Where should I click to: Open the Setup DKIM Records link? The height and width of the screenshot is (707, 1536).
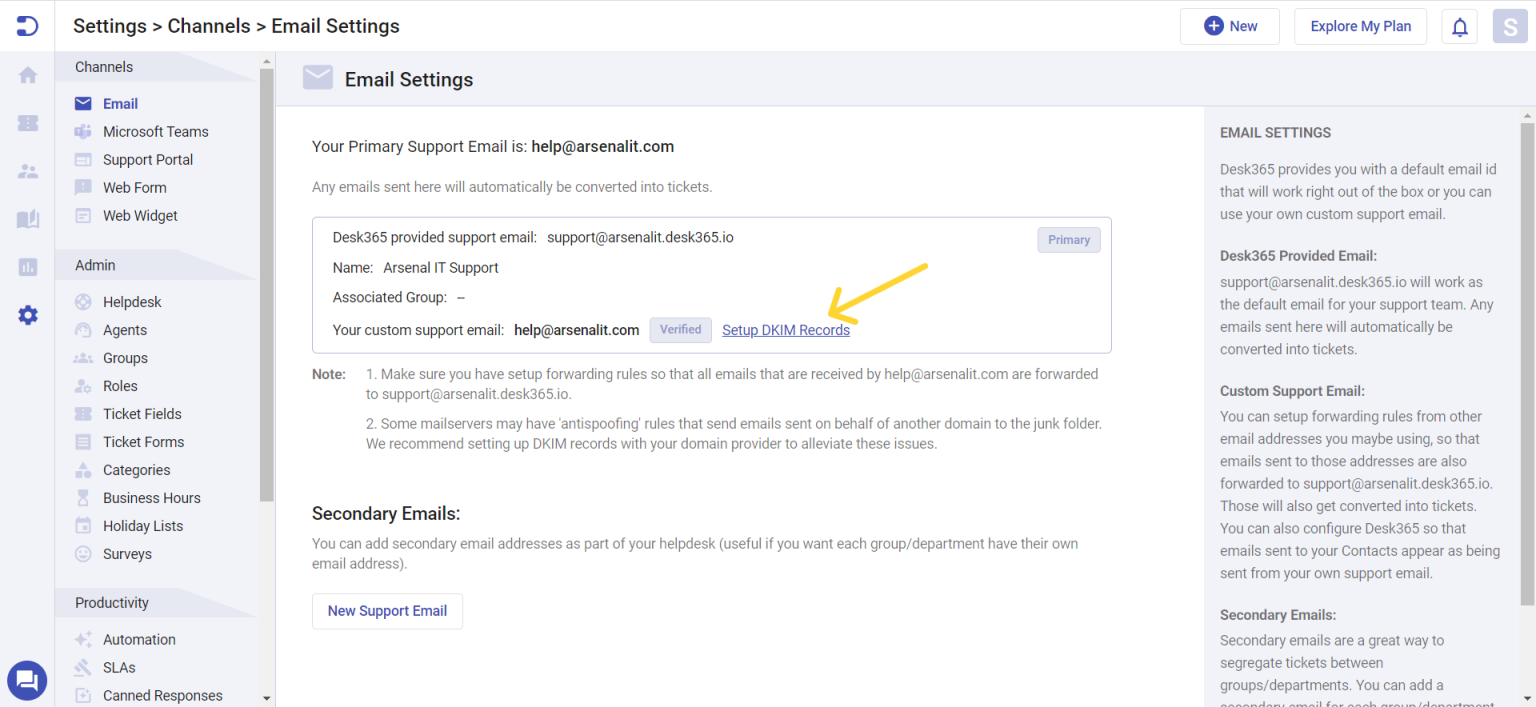786,329
